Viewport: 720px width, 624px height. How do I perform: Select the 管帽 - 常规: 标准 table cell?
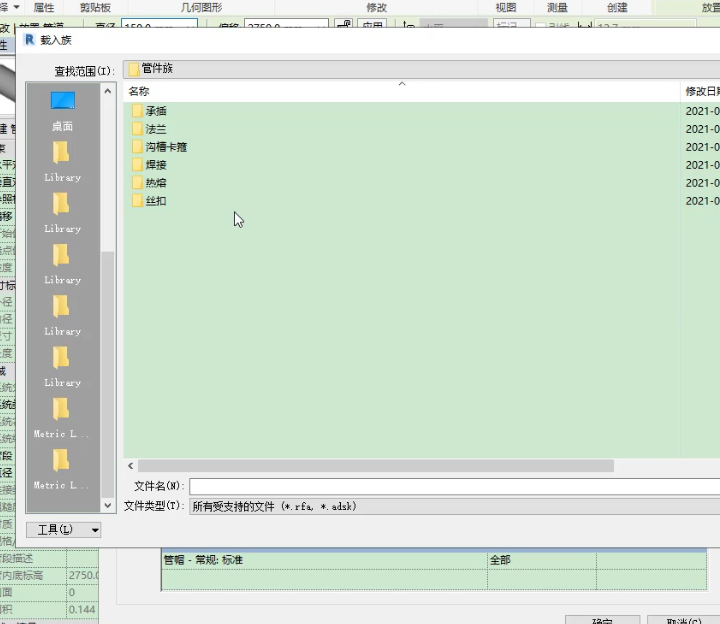pyautogui.click(x=325, y=560)
